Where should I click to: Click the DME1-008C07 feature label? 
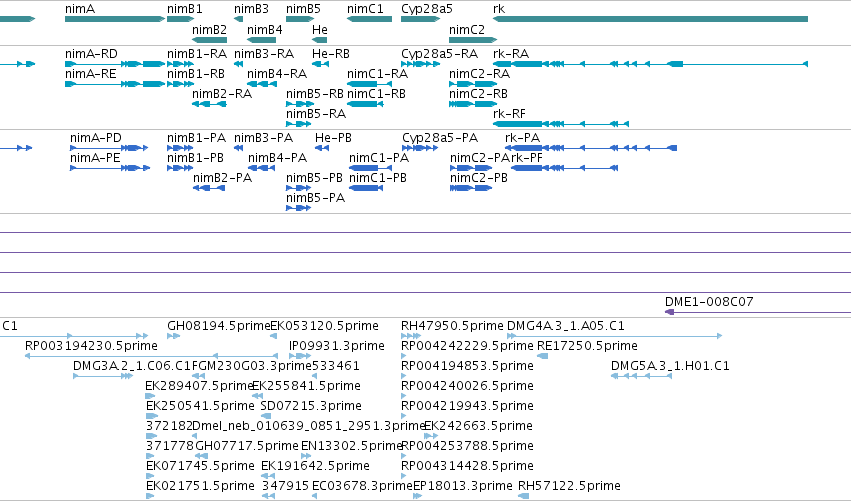(x=709, y=302)
